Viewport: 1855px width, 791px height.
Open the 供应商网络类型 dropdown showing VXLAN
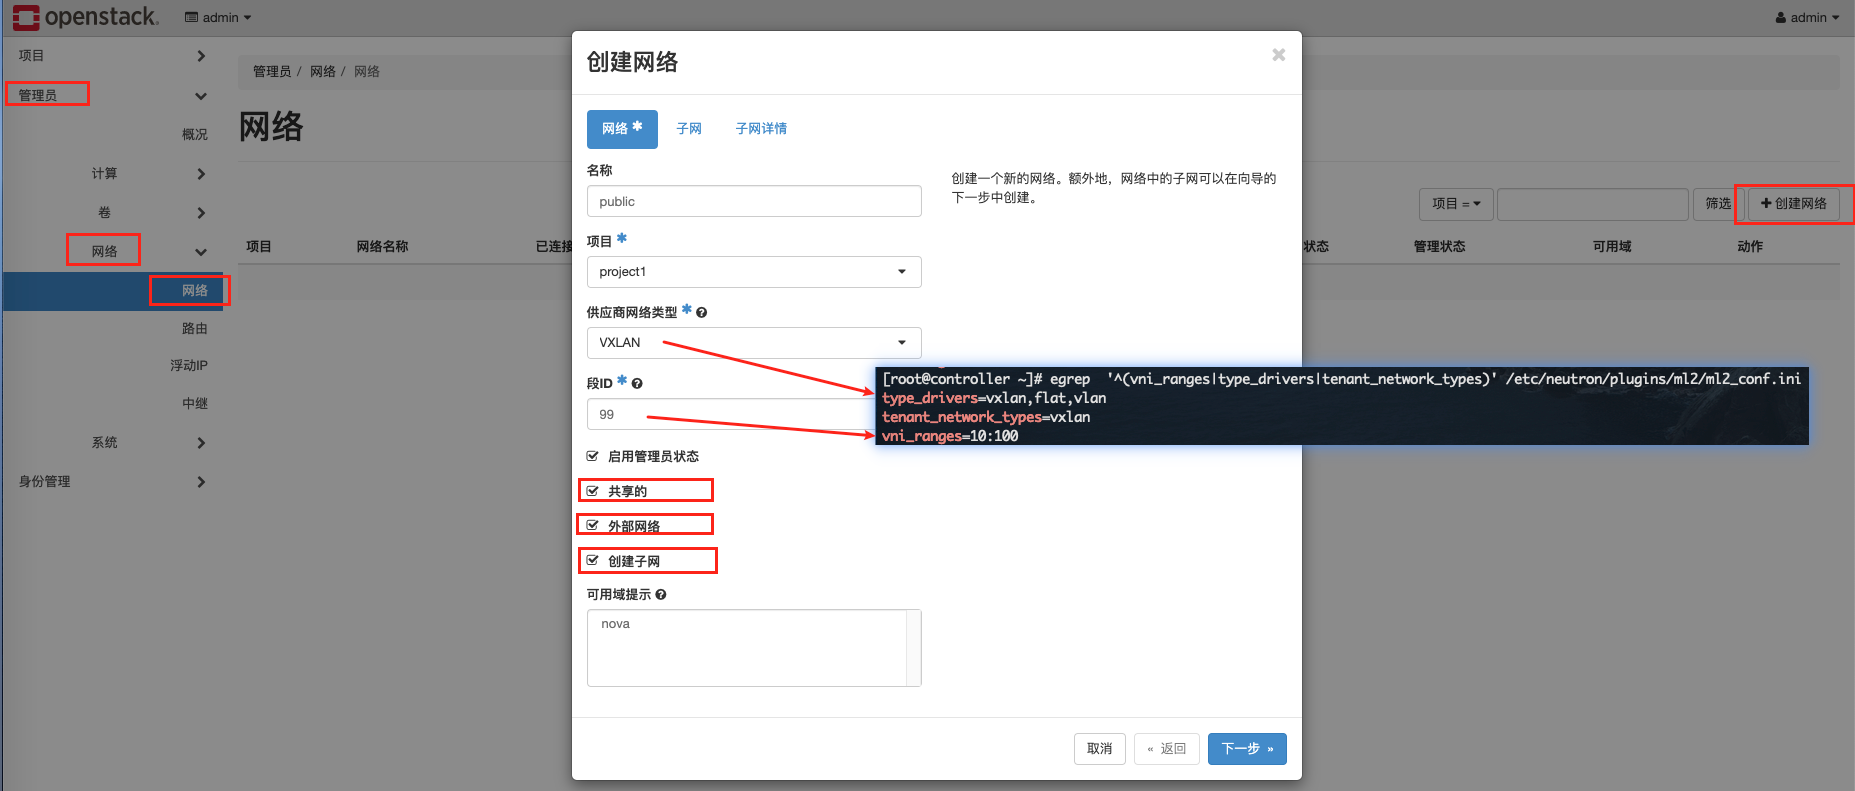(x=754, y=343)
